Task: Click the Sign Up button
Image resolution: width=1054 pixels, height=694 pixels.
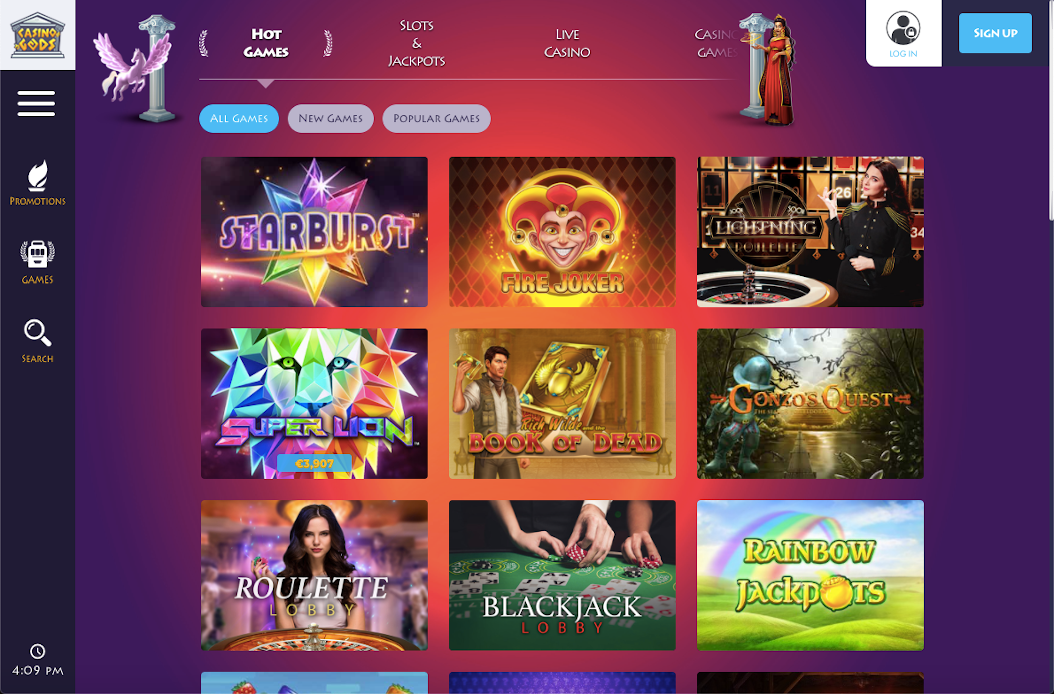Action: 995,33
